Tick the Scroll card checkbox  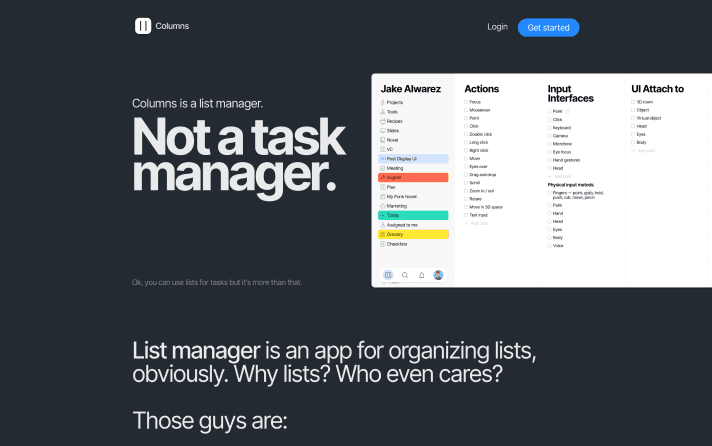(466, 183)
